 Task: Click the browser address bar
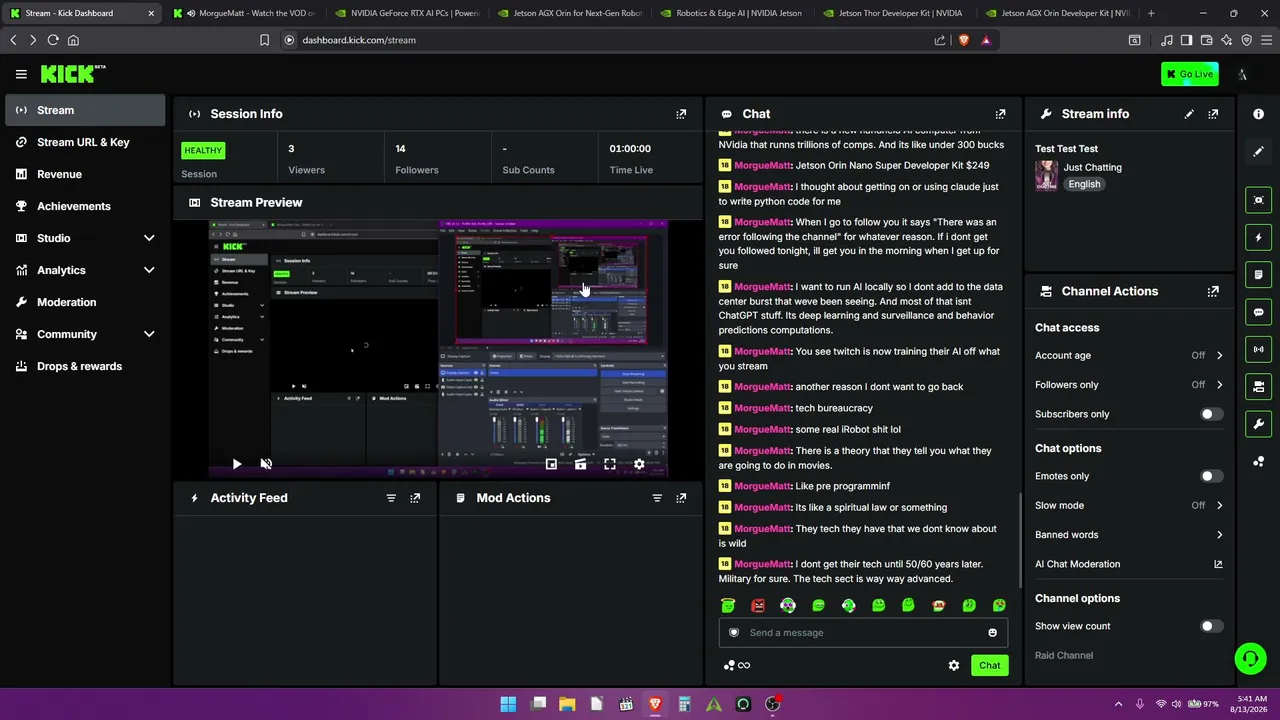(x=608, y=40)
